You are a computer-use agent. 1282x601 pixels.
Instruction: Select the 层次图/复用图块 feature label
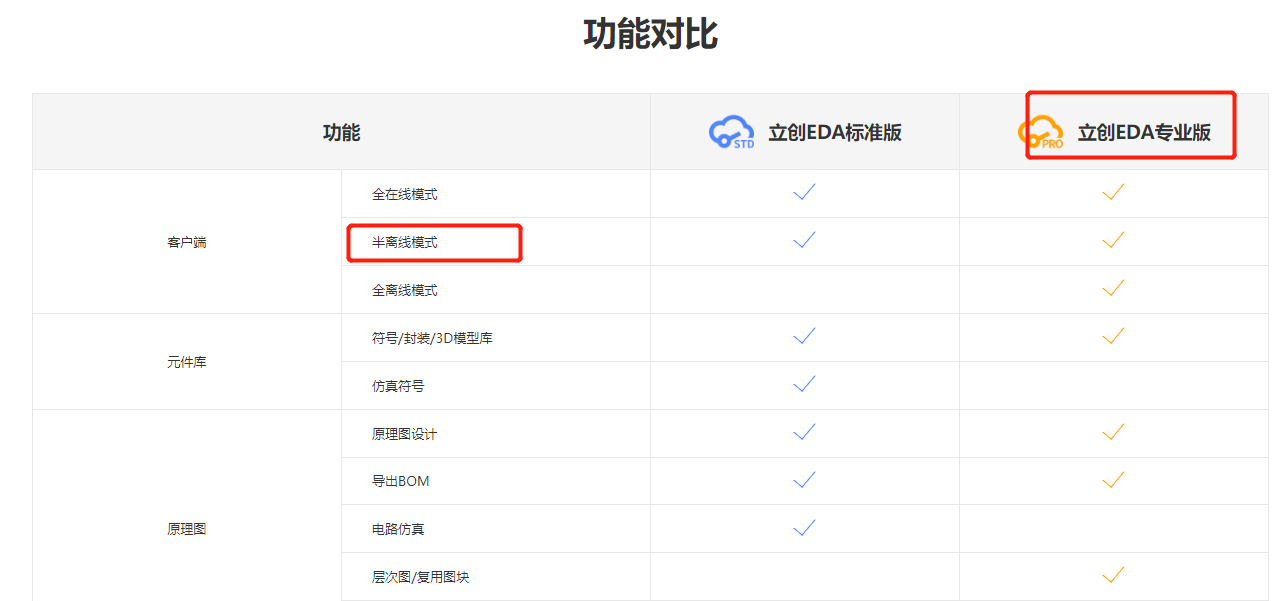[420, 577]
